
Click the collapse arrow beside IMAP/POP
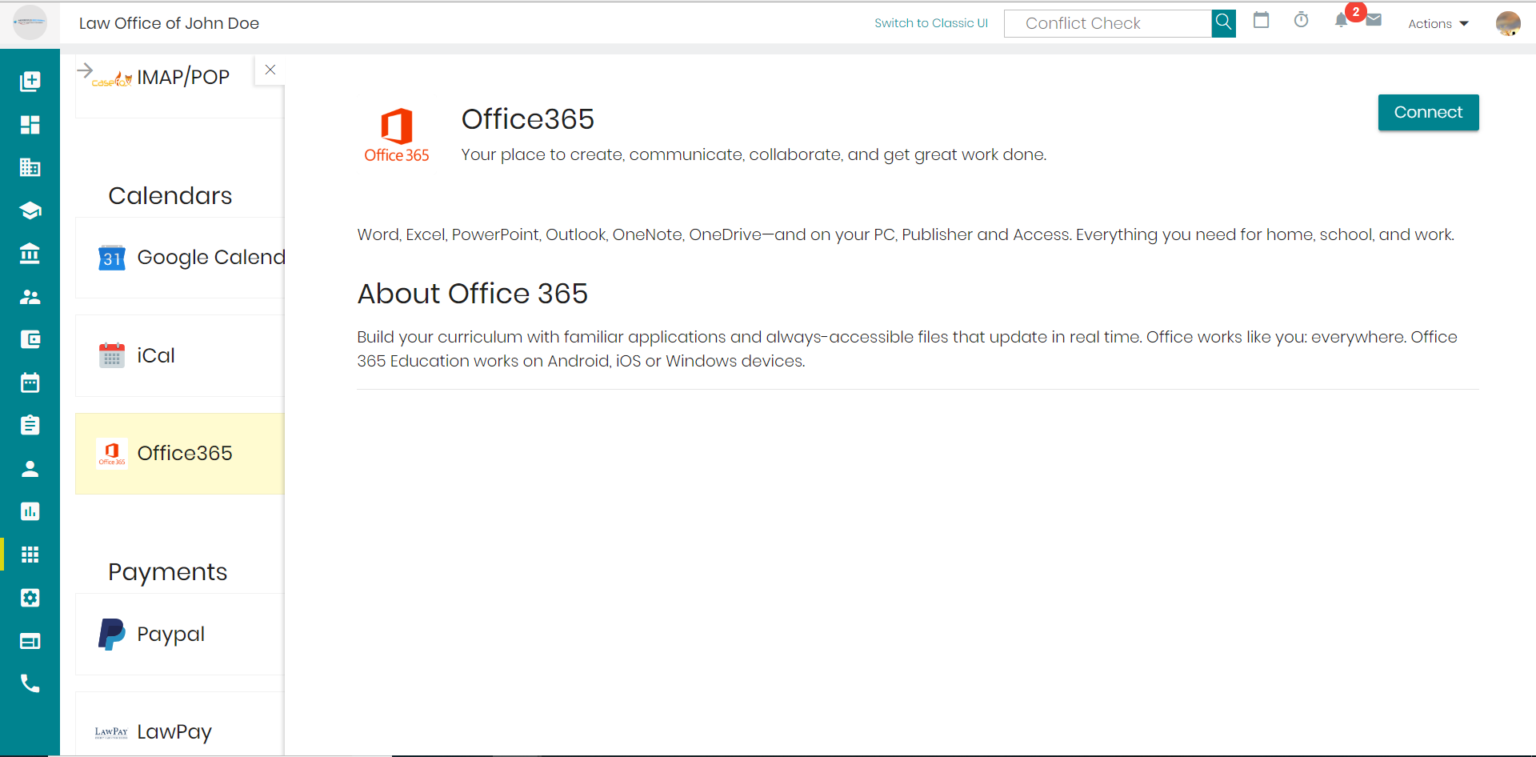pyautogui.click(x=85, y=70)
